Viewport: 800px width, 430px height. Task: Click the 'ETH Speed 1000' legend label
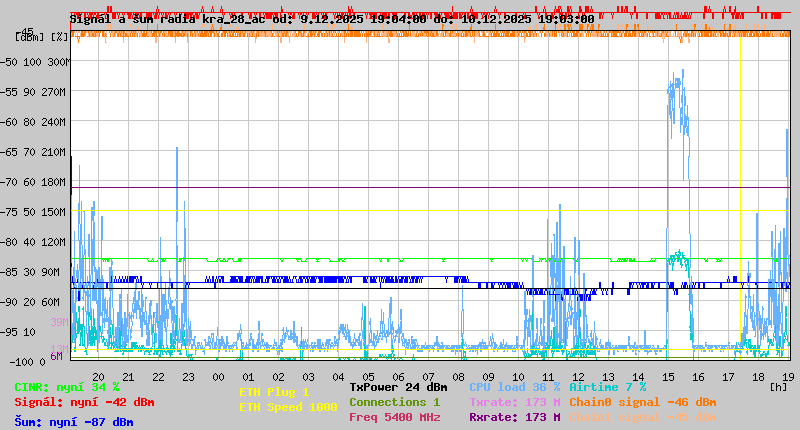[x=288, y=407]
